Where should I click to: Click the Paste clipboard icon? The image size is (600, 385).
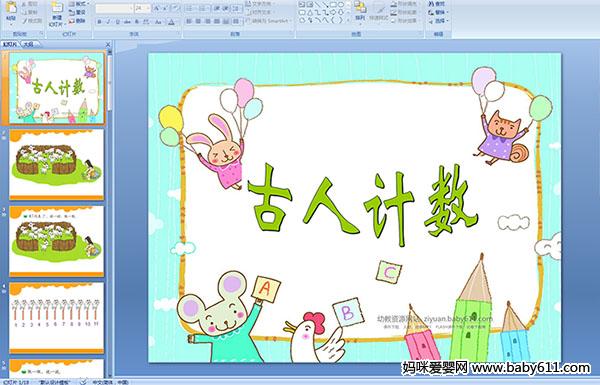(x=11, y=8)
